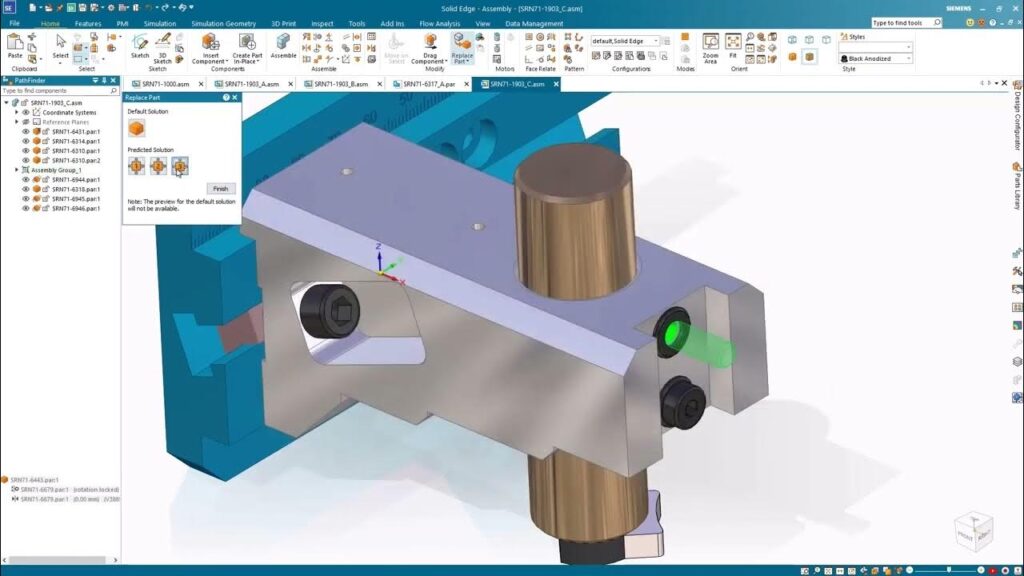Viewport: 1024px width, 576px height.
Task: Toggle Coordinate Systems visibility eye
Action: point(26,112)
